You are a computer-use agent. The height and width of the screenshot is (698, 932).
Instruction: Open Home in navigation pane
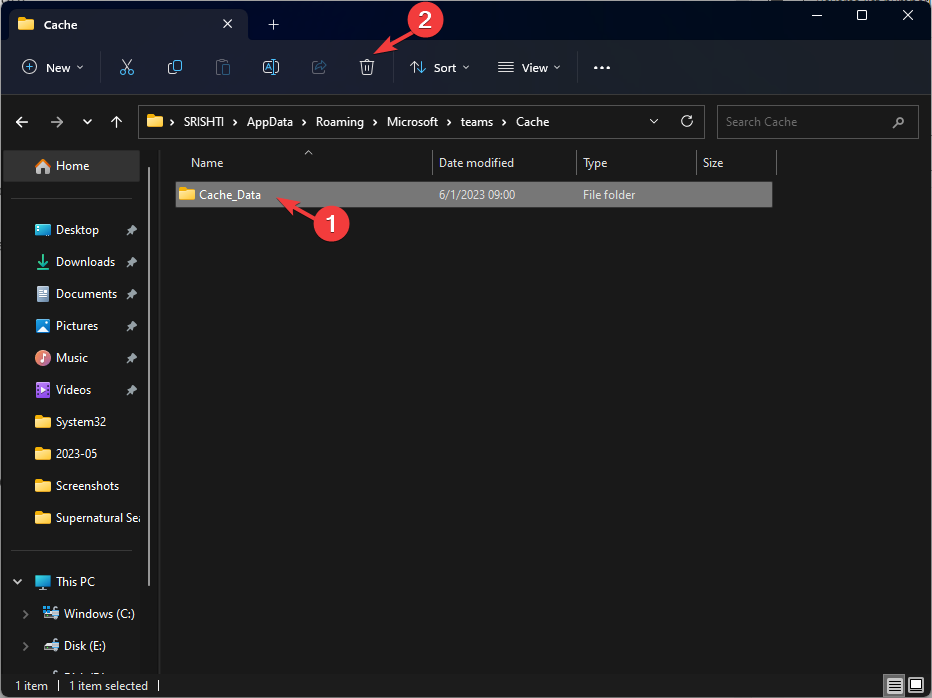click(x=72, y=166)
